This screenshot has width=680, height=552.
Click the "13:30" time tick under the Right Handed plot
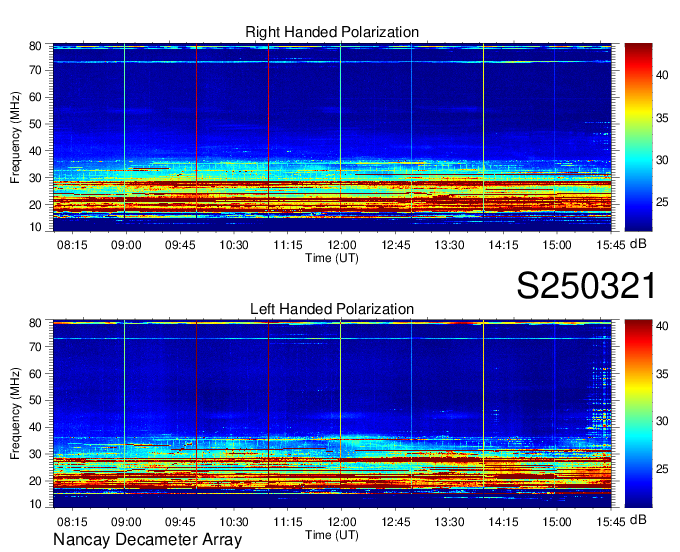[449, 245]
